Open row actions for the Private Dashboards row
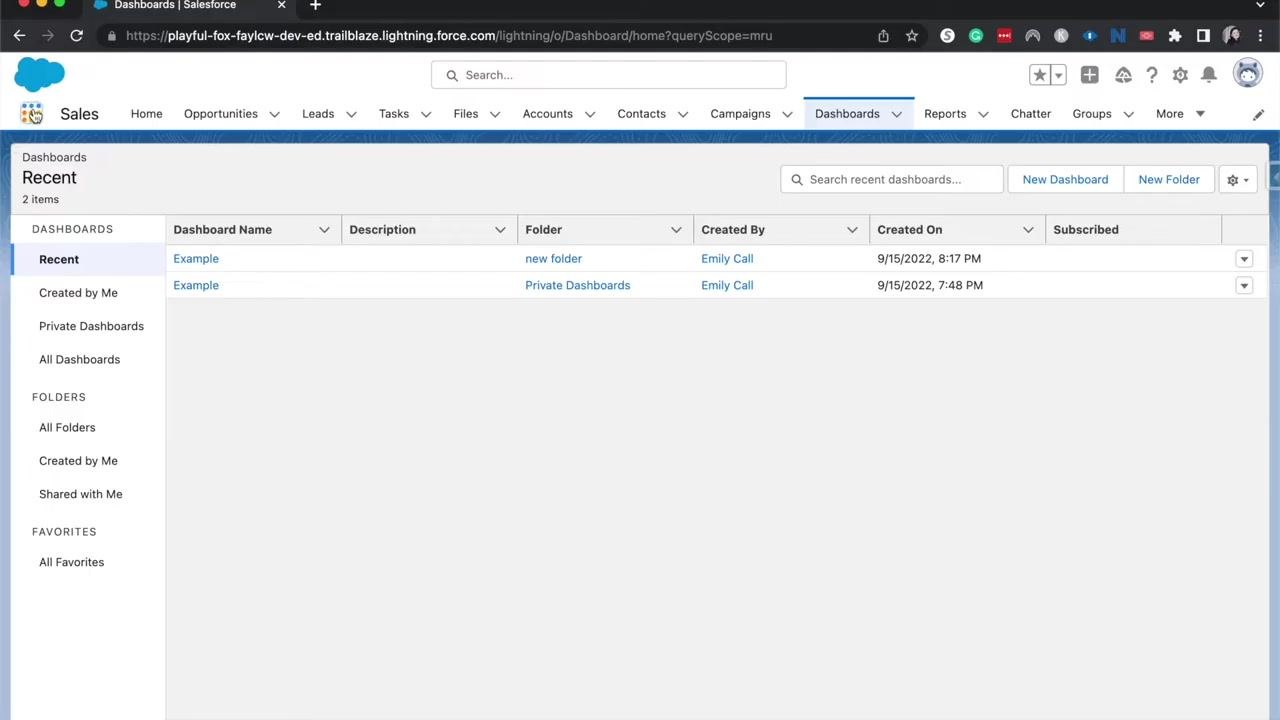The height and width of the screenshot is (720, 1280). pos(1244,286)
